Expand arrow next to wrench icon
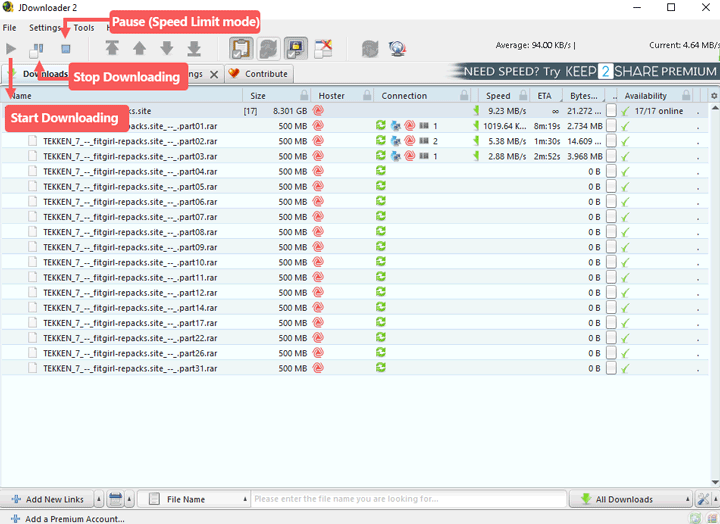This screenshot has width=720, height=524. [x=715, y=499]
